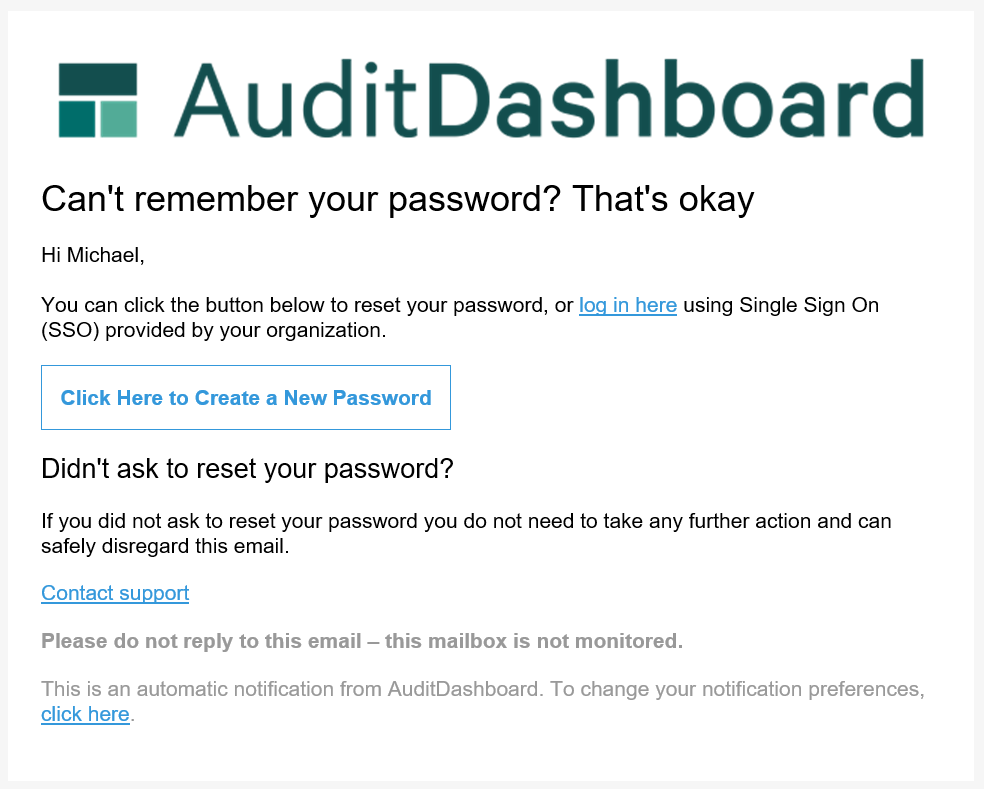Click the "Didn't ask to reset your password?" heading

pyautogui.click(x=247, y=468)
